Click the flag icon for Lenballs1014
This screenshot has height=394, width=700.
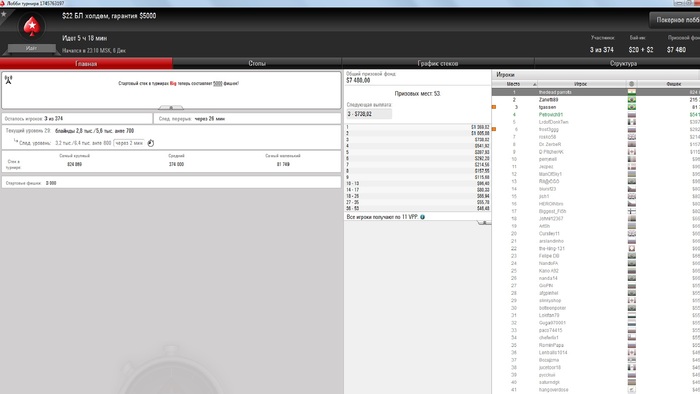click(632, 353)
